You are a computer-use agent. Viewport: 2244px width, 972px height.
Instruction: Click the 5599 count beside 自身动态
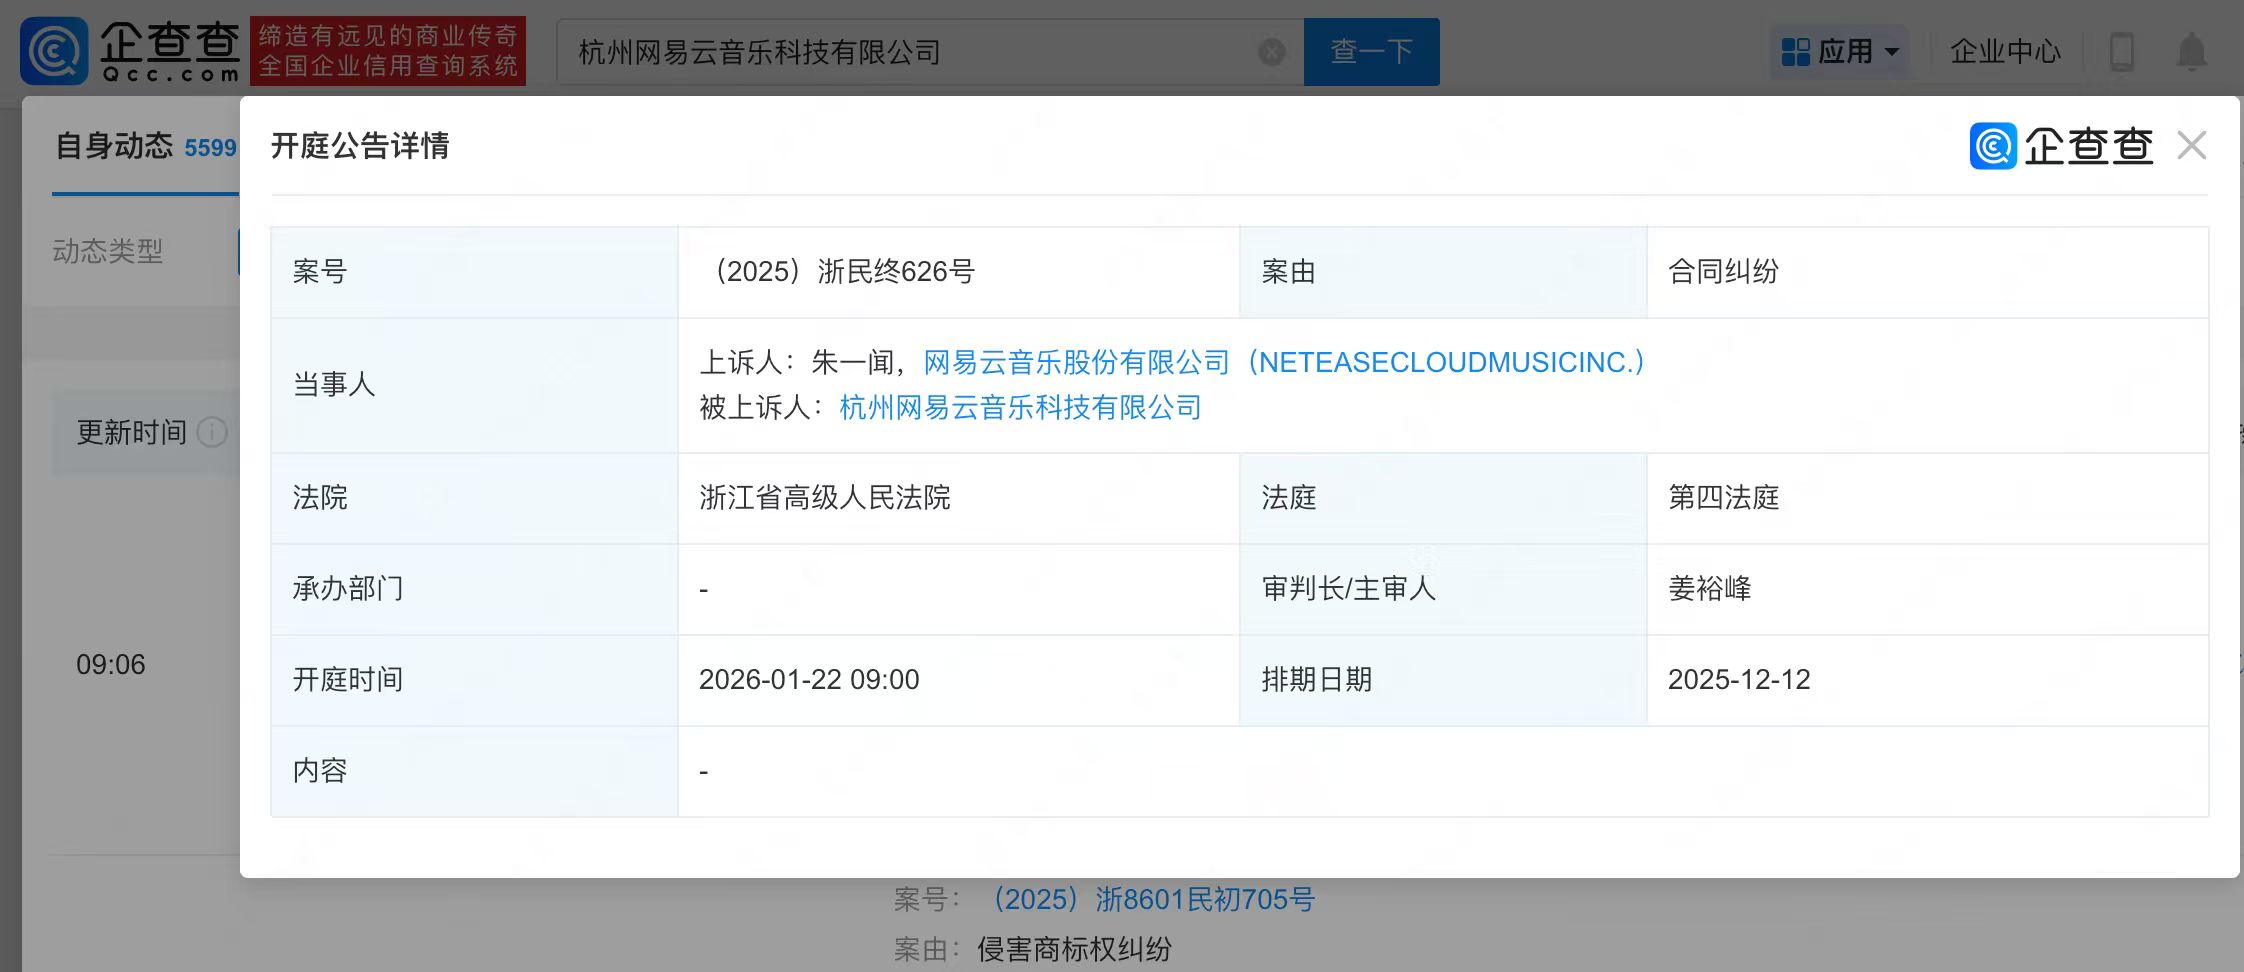210,148
